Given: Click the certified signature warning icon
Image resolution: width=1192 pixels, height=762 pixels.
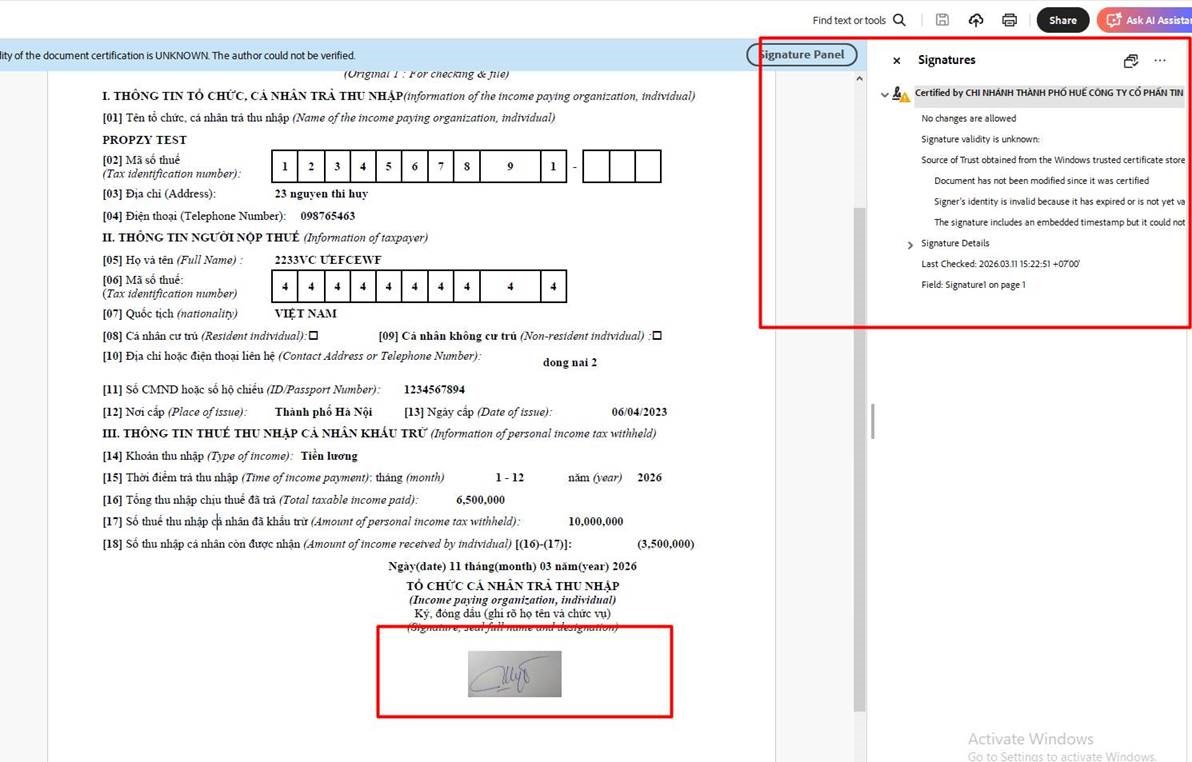Looking at the screenshot, I should coord(901,94).
